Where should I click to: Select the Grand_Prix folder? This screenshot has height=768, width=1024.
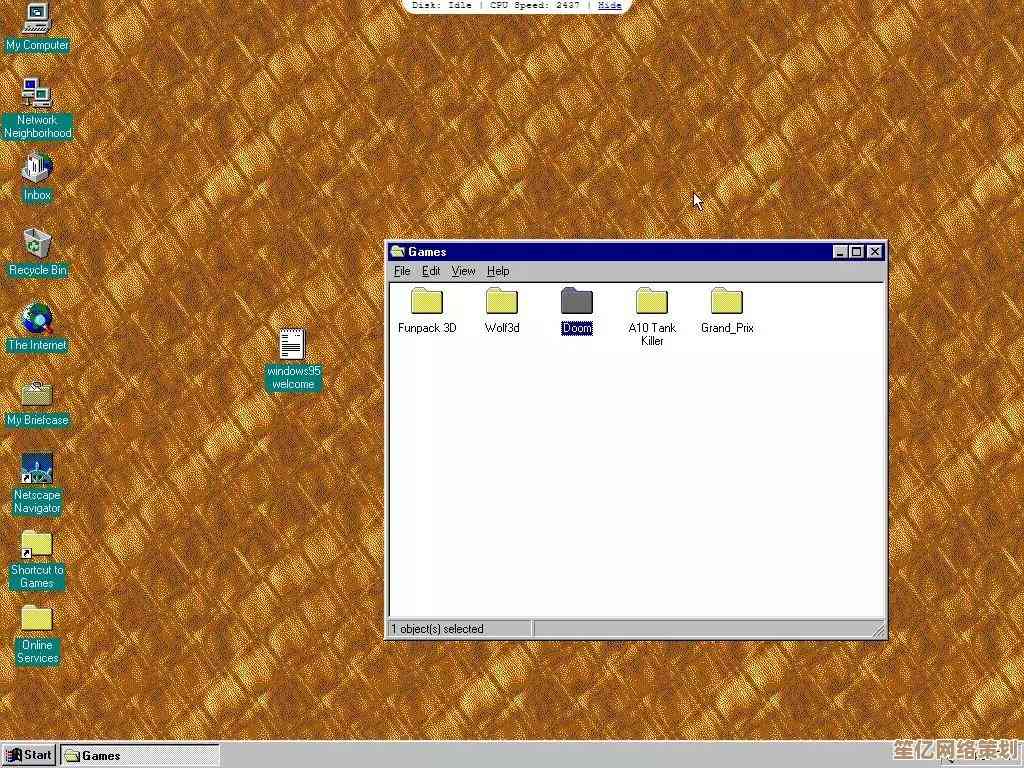(x=727, y=302)
